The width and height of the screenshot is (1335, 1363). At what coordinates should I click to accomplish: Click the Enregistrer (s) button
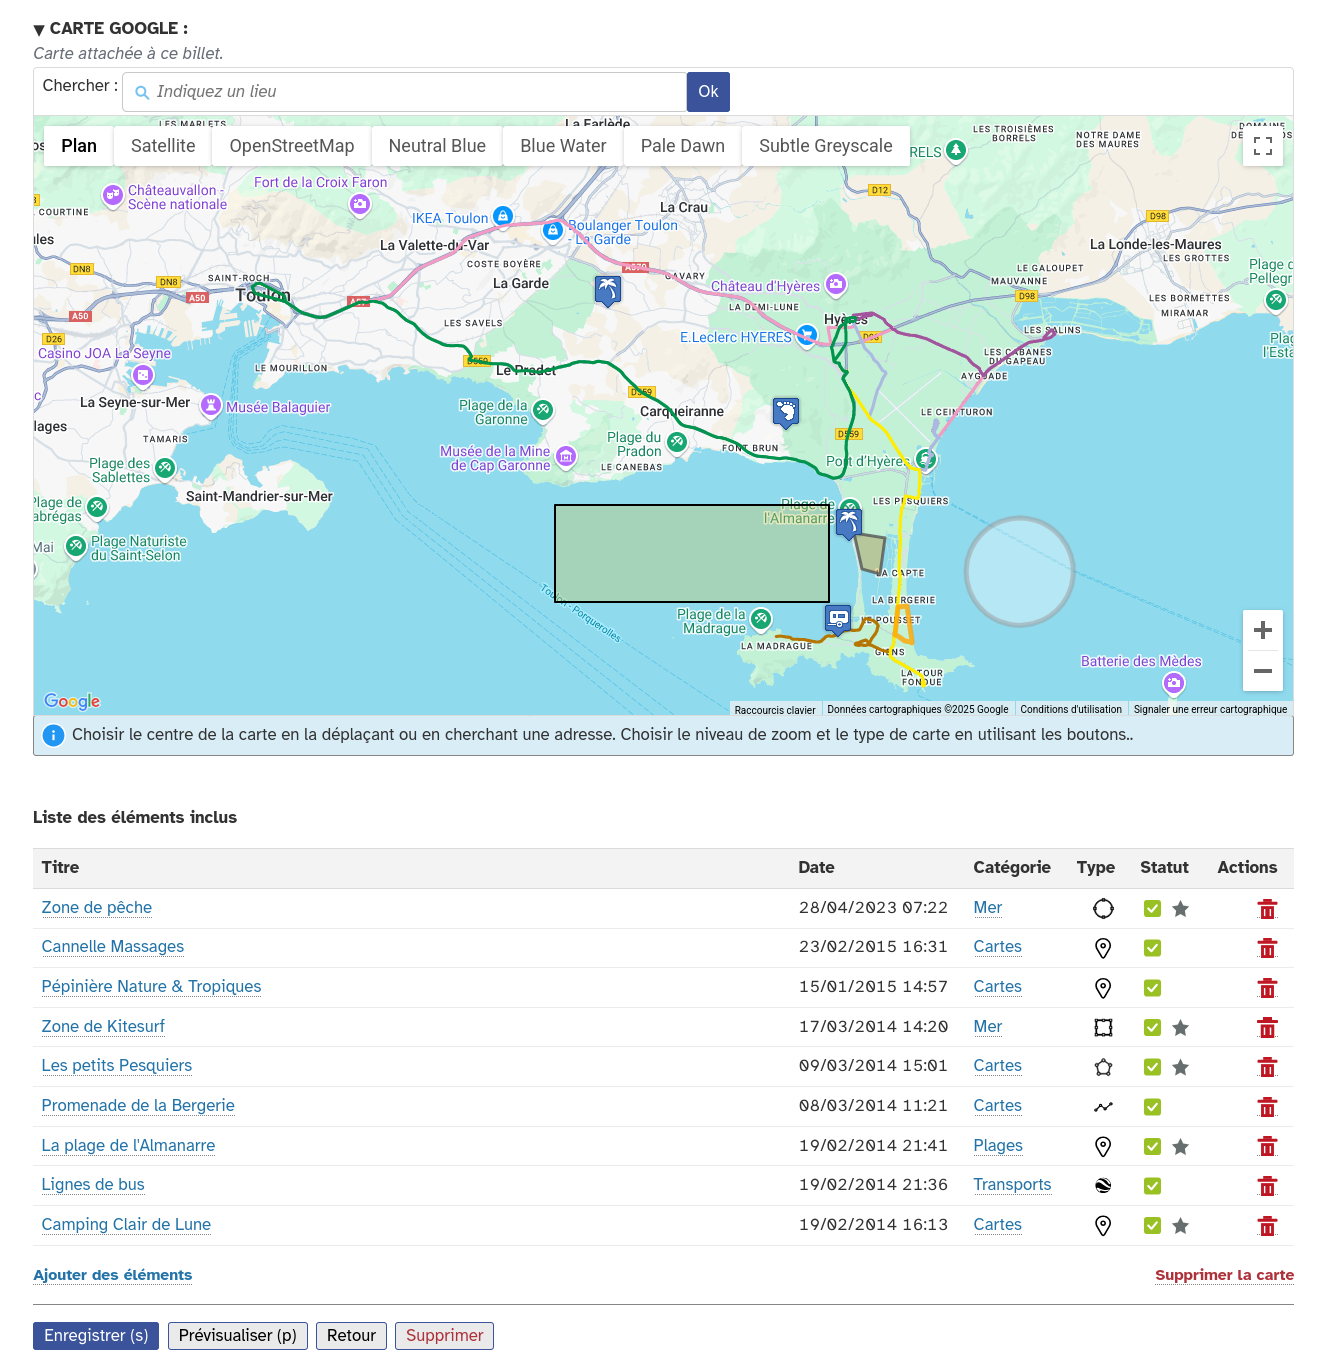[x=96, y=1336]
